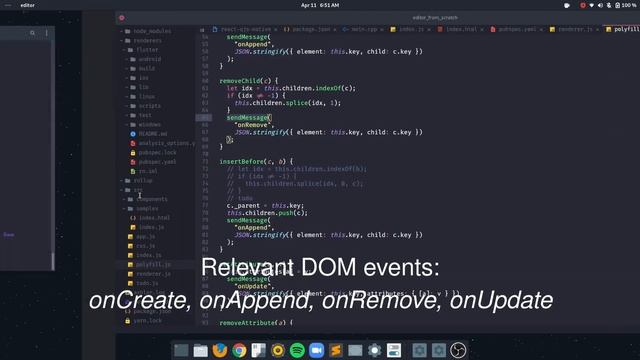This screenshot has height=360, width=640.
Task: Open README.md in file tree
Action: [153, 134]
